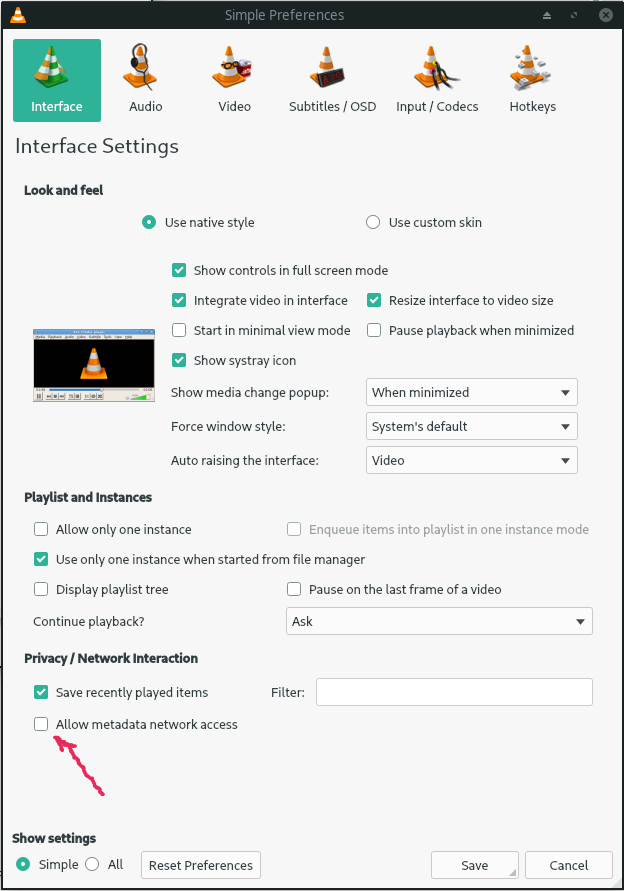624x891 pixels.
Task: Uncheck Show systray icon
Action: [x=180, y=360]
